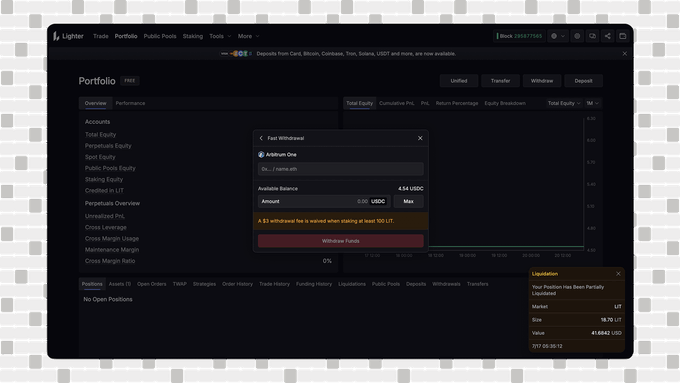The width and height of the screenshot is (680, 383).
Task: Click the No Open Positions text
Action: point(108,299)
